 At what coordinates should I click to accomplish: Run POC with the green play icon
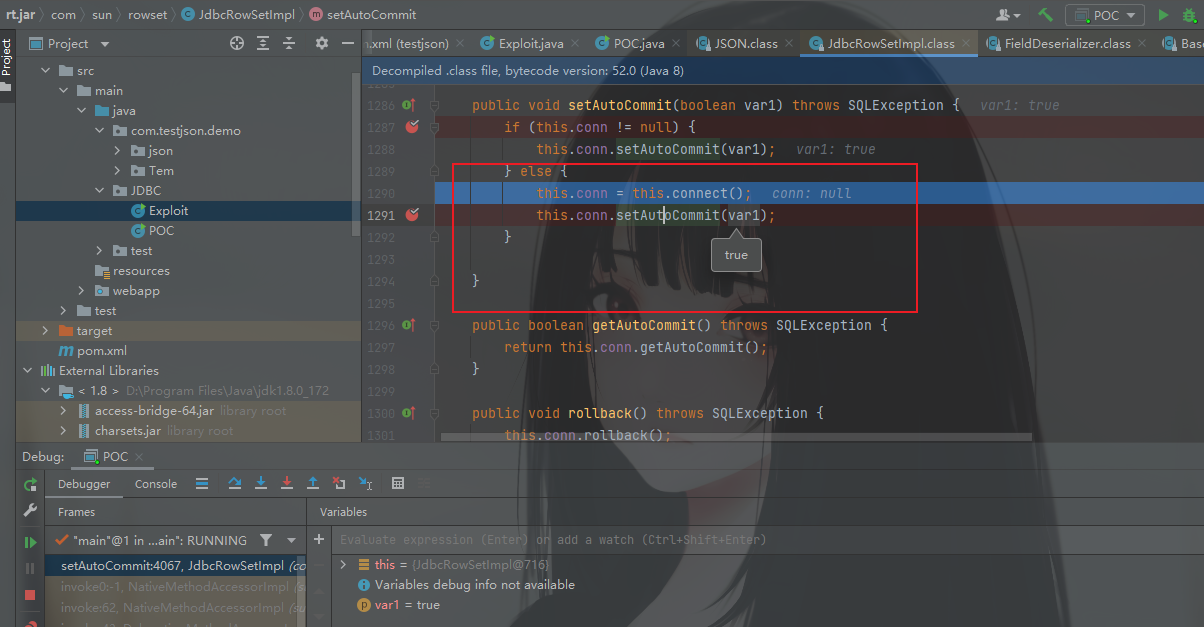tap(1163, 15)
